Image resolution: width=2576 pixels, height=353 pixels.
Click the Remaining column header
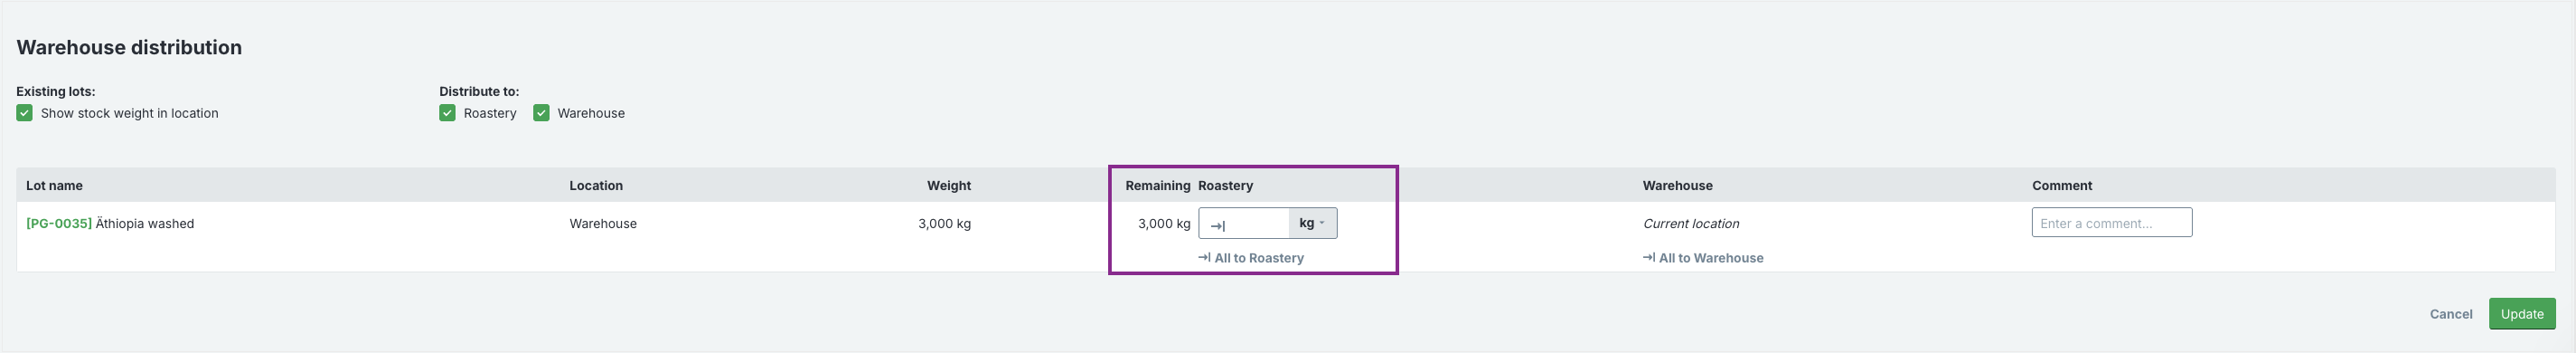(1158, 186)
